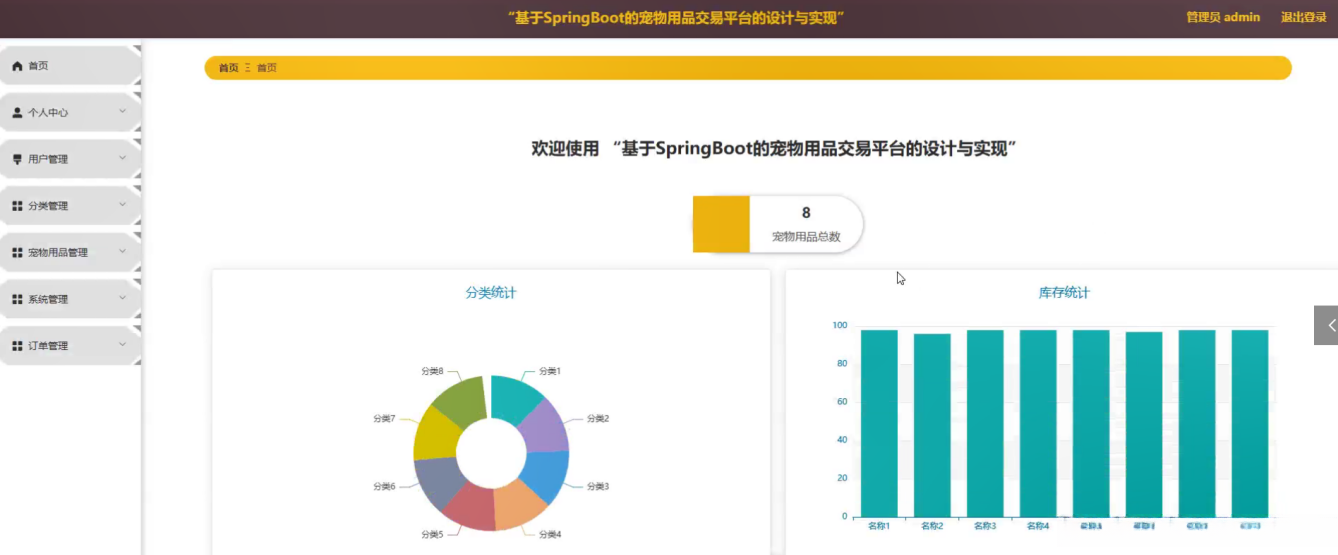The width and height of the screenshot is (1338, 555).
Task: Click the platform title in the top header
Action: (677, 18)
